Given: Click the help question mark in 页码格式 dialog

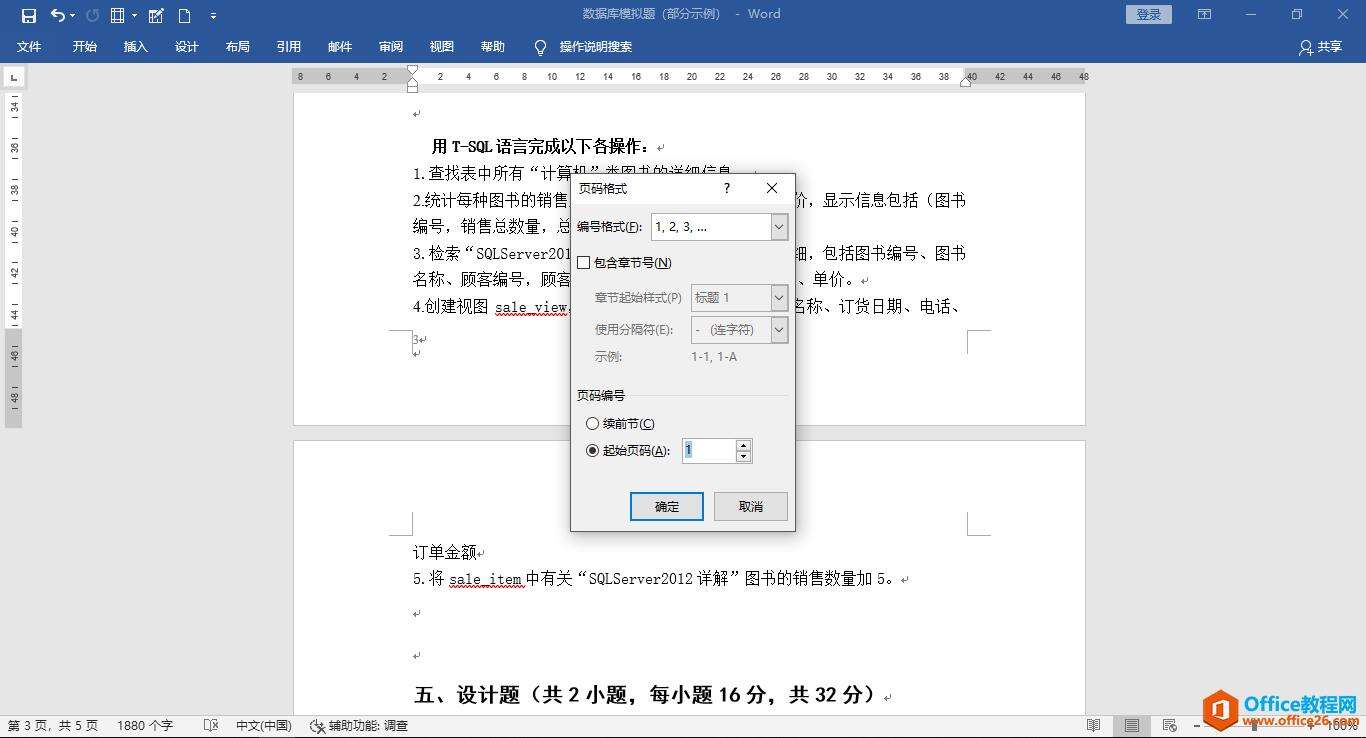Looking at the screenshot, I should coord(727,188).
